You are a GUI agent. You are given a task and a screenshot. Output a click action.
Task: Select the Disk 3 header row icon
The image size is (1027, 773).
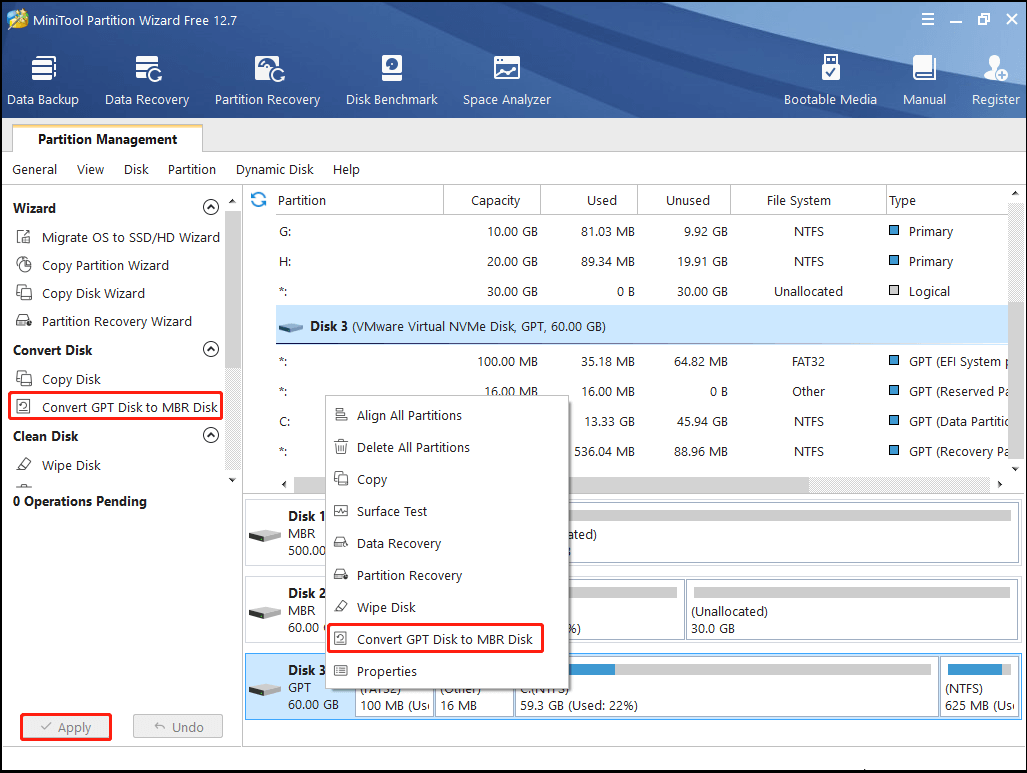pyautogui.click(x=291, y=327)
